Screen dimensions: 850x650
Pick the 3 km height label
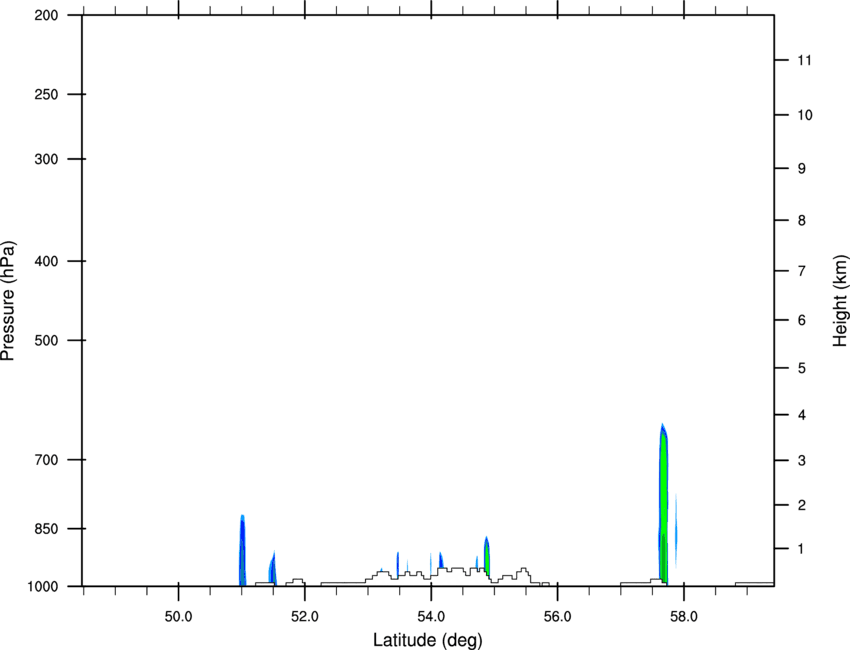tap(802, 460)
